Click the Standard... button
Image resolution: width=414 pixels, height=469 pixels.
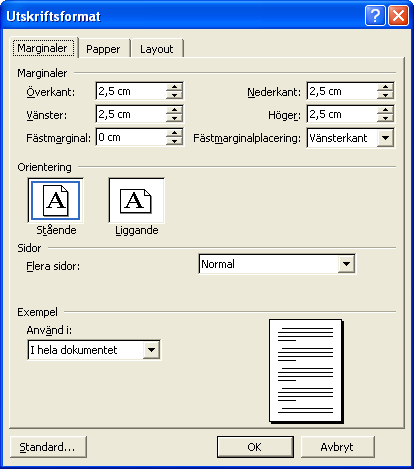tap(48, 447)
